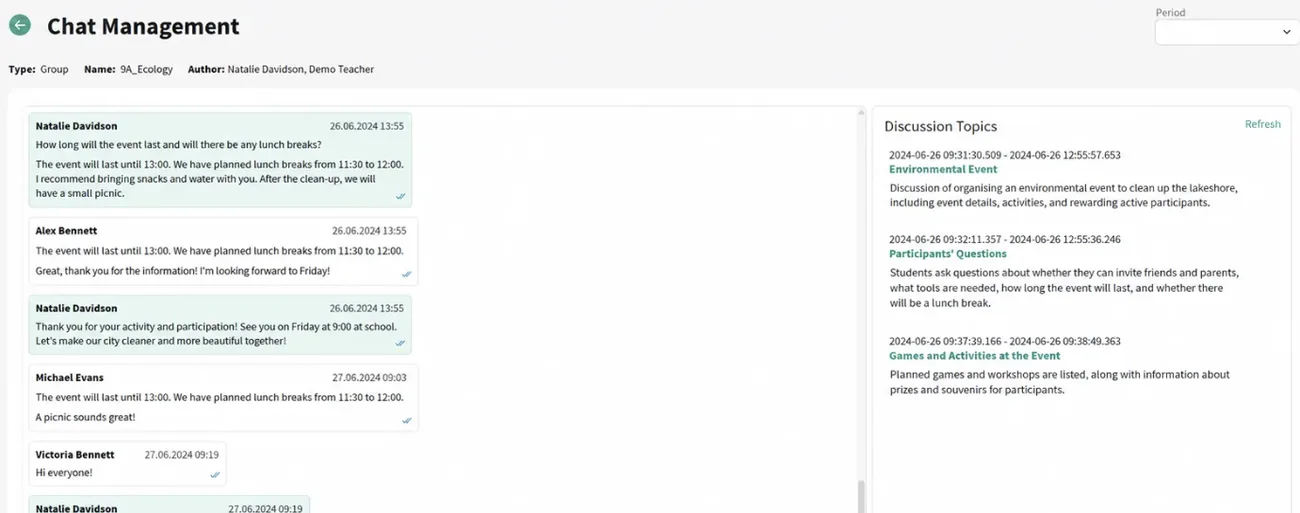The image size is (1300, 513).
Task: Click 'A picnic sounds great!' message
Action: [x=85, y=417]
